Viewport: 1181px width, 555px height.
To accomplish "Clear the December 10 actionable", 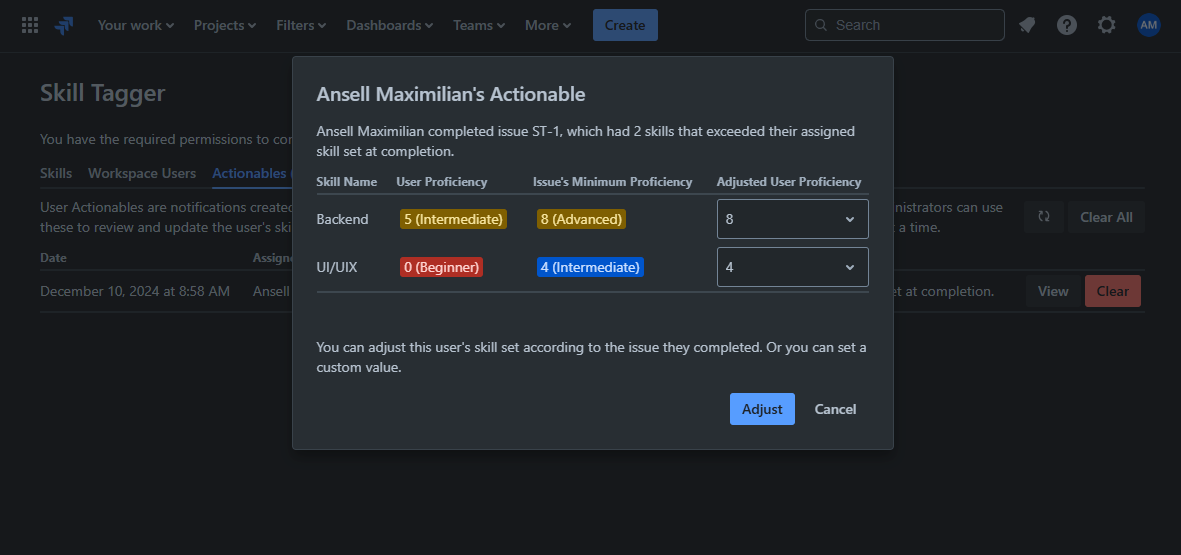I will click(x=1112, y=291).
